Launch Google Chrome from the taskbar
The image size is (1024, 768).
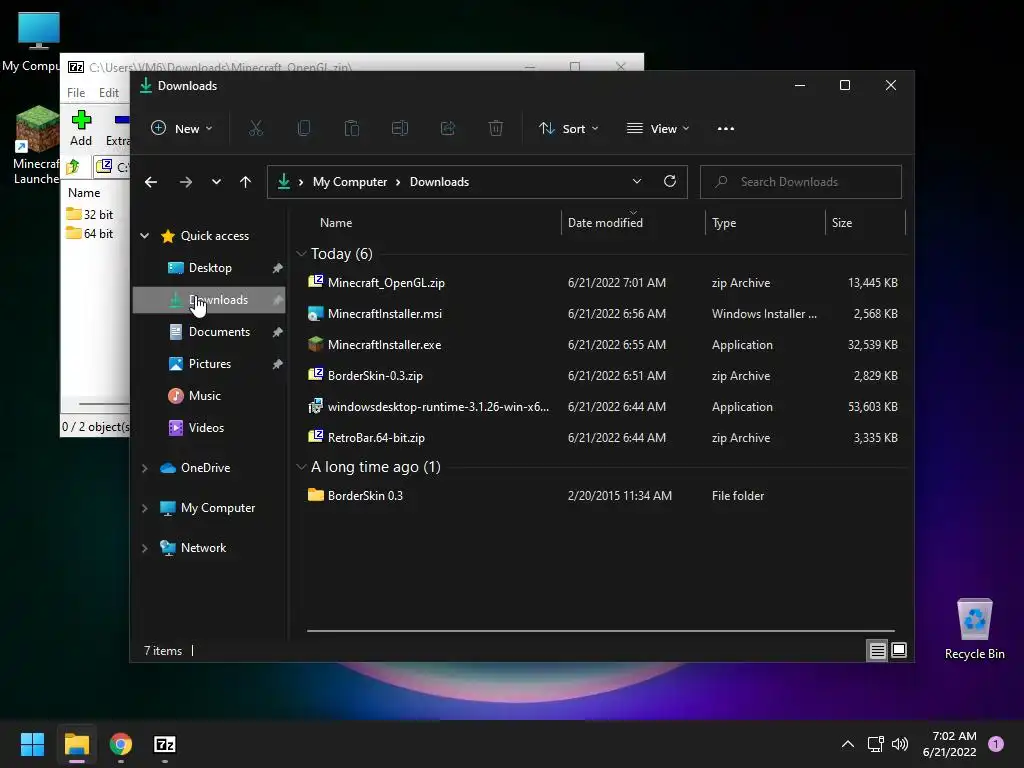click(x=121, y=744)
